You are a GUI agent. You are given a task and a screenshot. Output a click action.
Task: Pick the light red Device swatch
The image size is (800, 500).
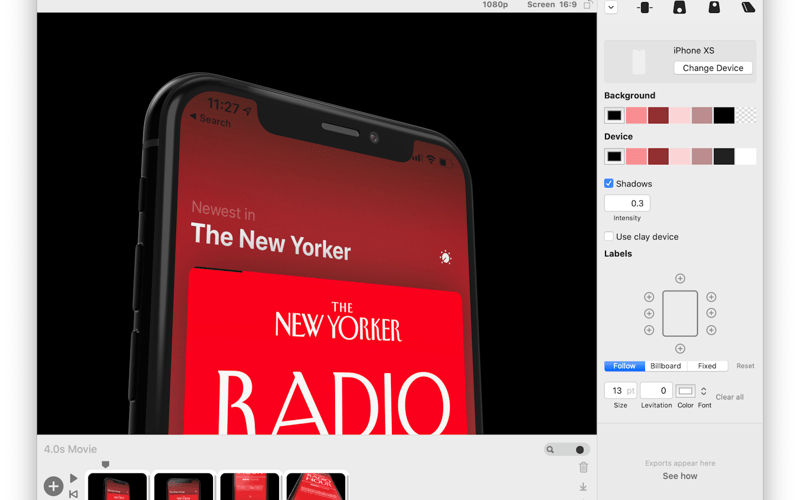click(636, 156)
